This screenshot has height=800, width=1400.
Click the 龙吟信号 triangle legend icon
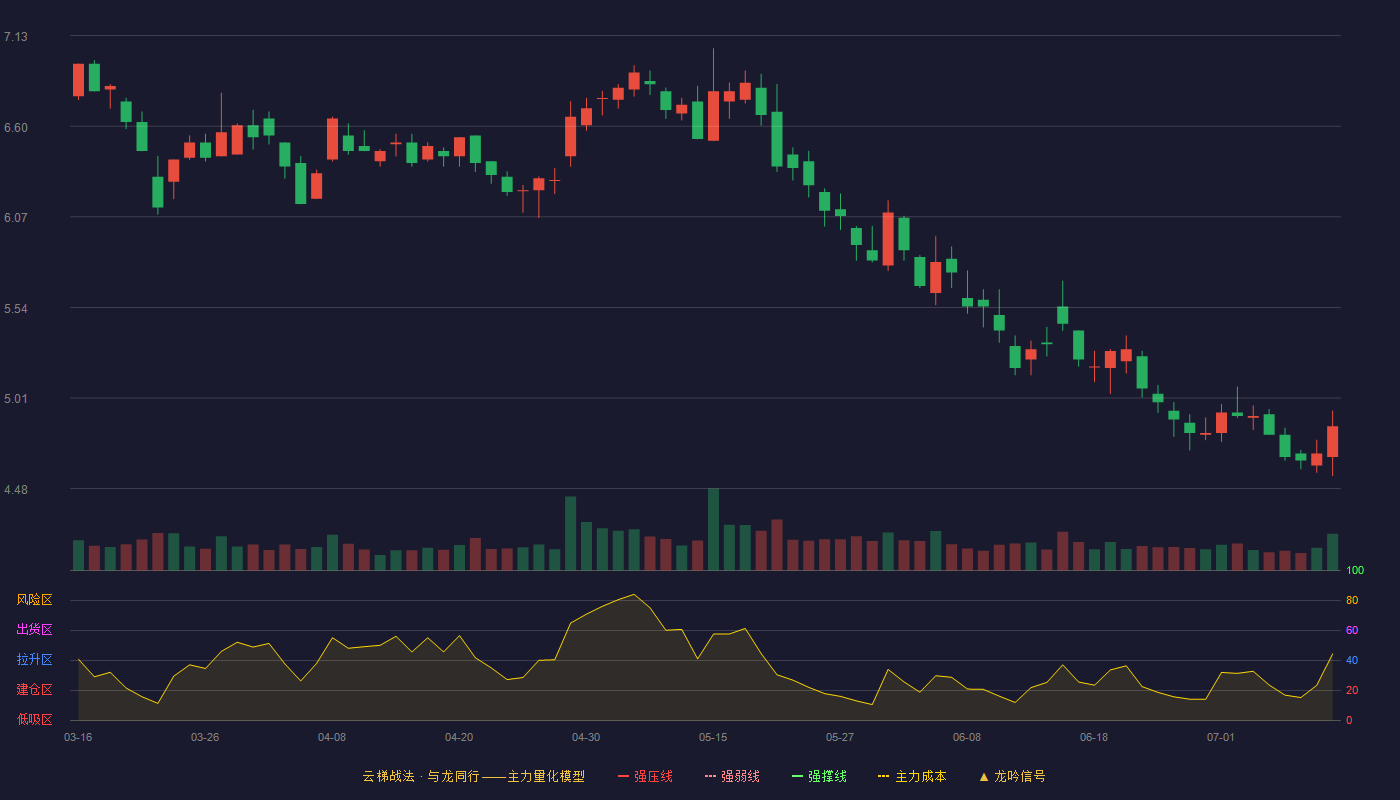[984, 776]
